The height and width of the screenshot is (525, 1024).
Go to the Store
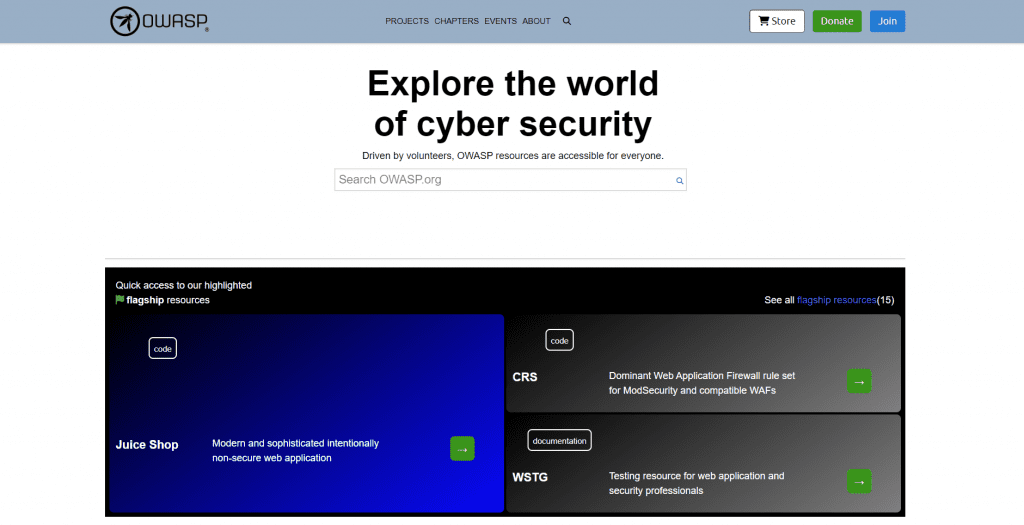776,21
